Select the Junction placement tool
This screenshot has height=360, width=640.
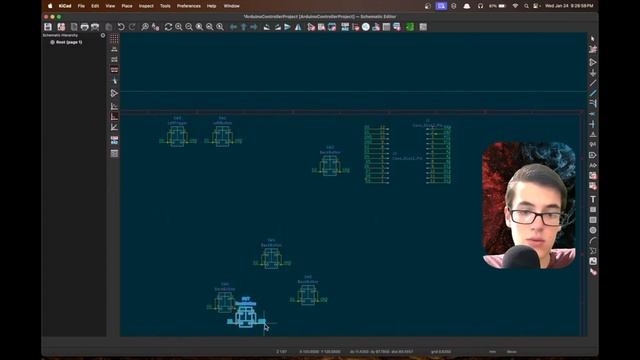(x=593, y=124)
